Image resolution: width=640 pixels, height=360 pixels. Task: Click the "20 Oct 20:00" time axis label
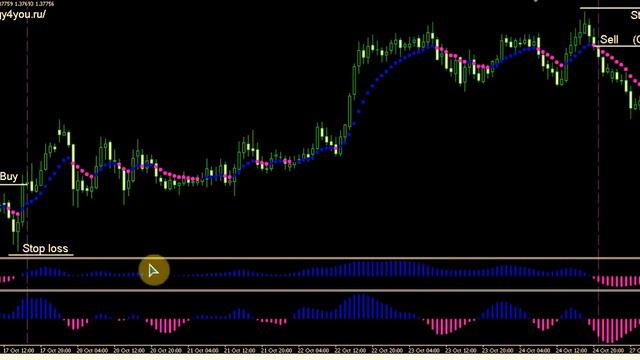[x=166, y=350]
